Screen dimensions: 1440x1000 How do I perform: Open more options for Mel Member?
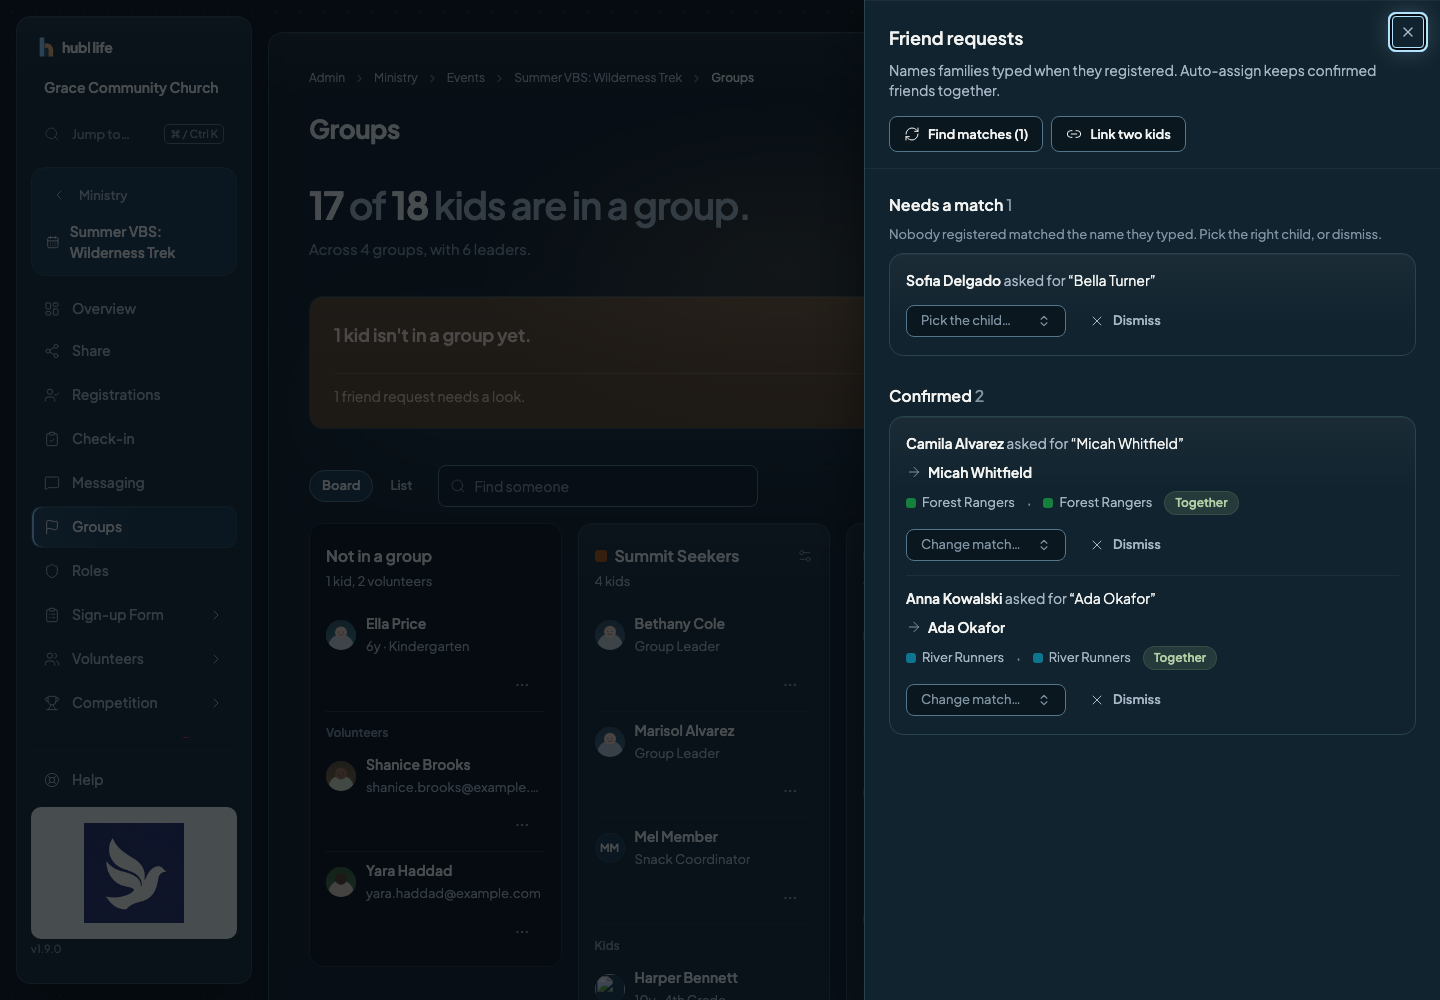tap(790, 898)
